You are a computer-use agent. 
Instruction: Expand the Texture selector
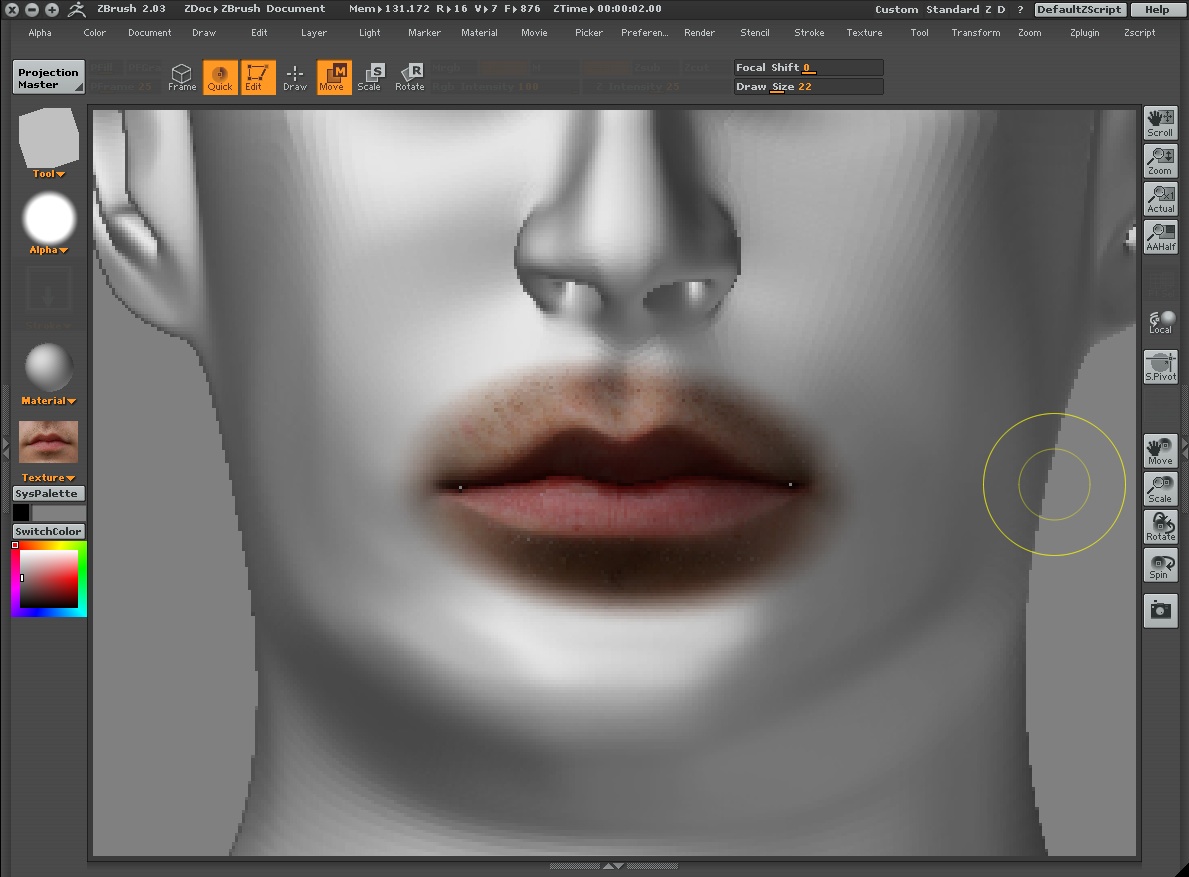(x=47, y=477)
